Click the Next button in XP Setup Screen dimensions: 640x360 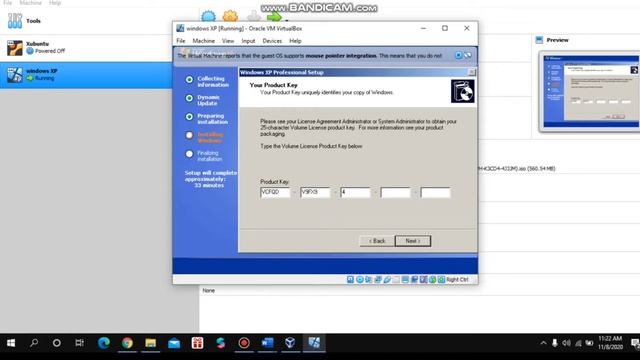pyautogui.click(x=413, y=241)
